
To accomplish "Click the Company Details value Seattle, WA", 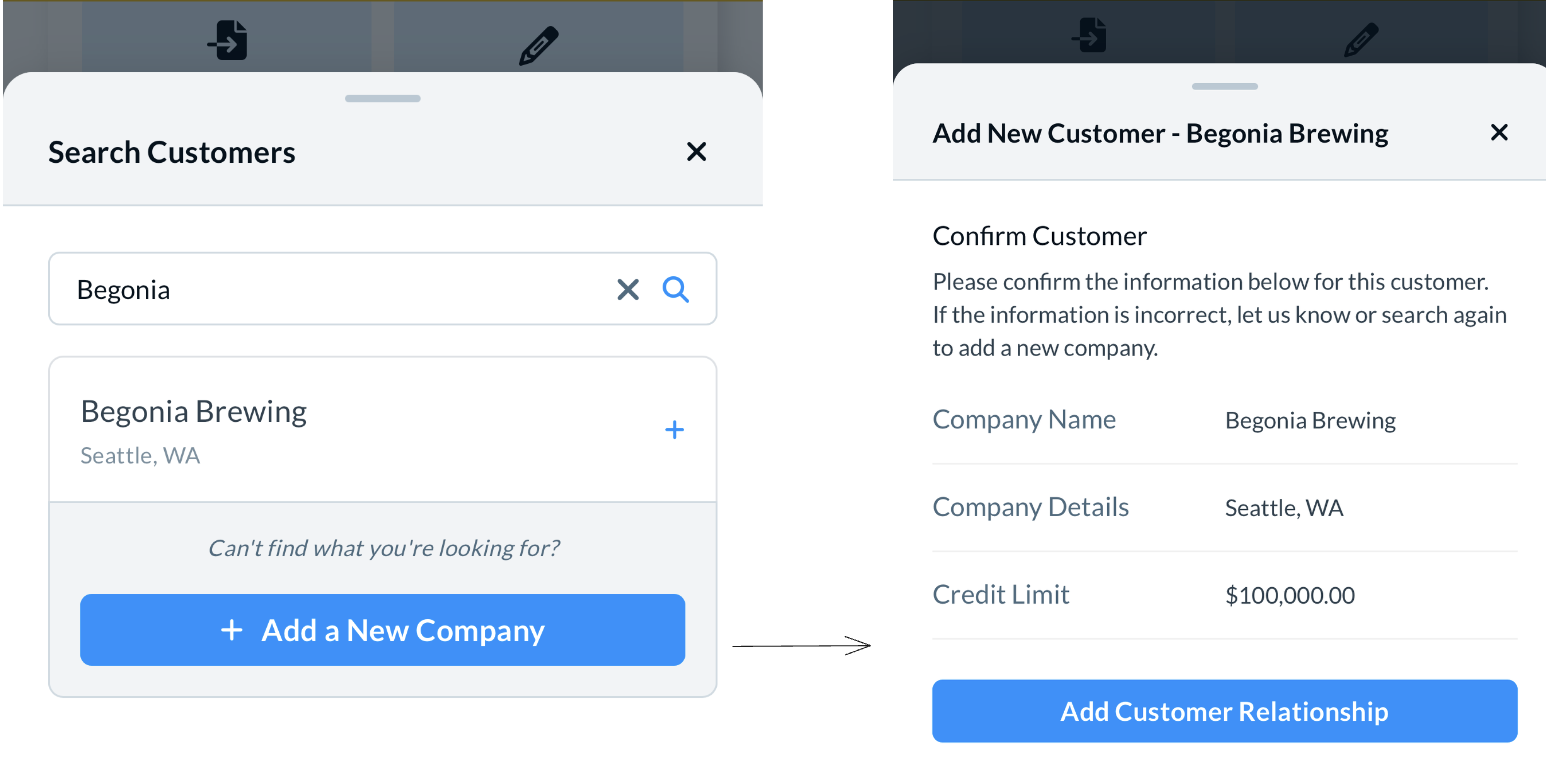I will [x=1284, y=508].
